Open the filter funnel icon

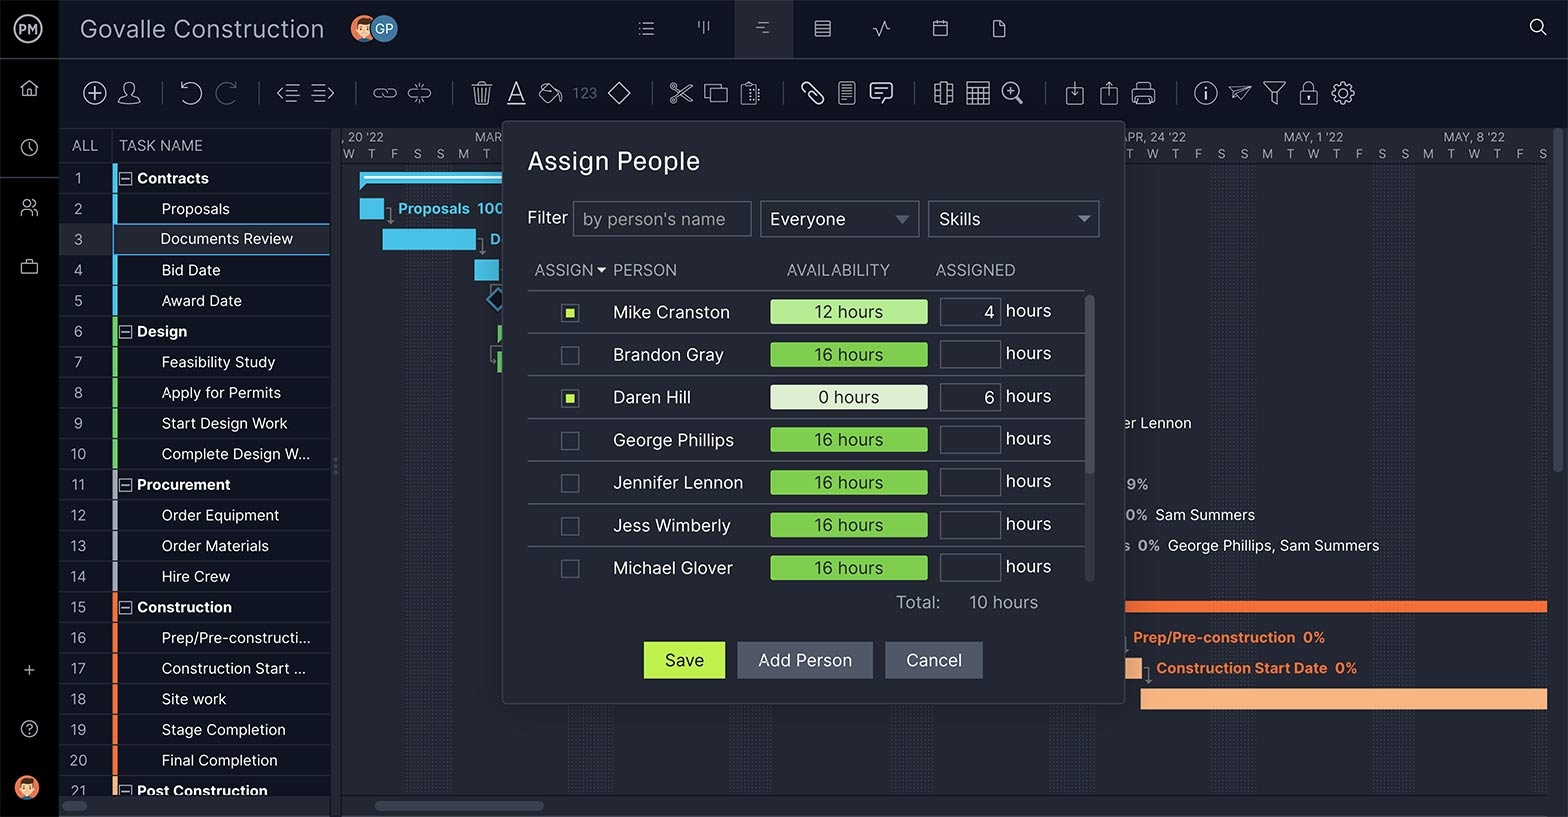click(1274, 94)
